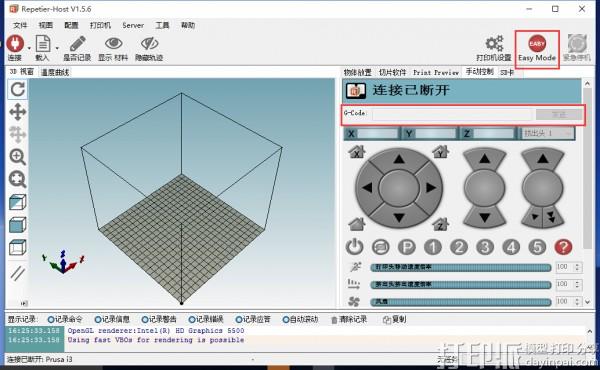Open the Server menu
The height and width of the screenshot is (370, 600).
pyautogui.click(x=133, y=25)
